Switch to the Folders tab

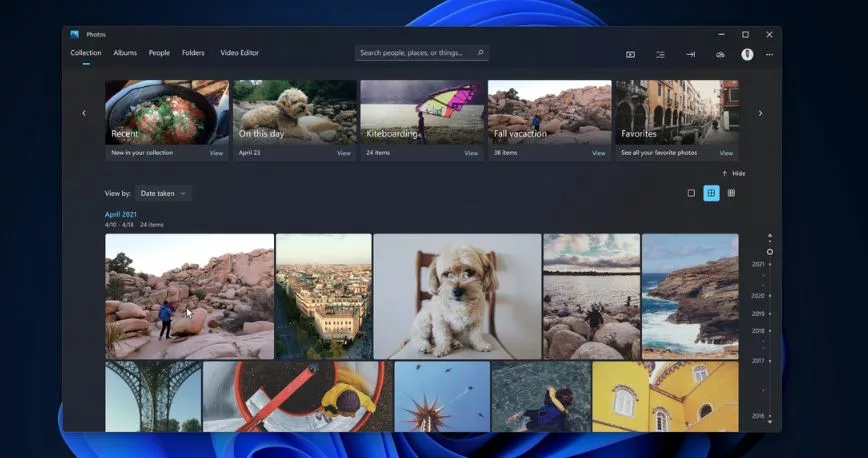pyautogui.click(x=193, y=53)
